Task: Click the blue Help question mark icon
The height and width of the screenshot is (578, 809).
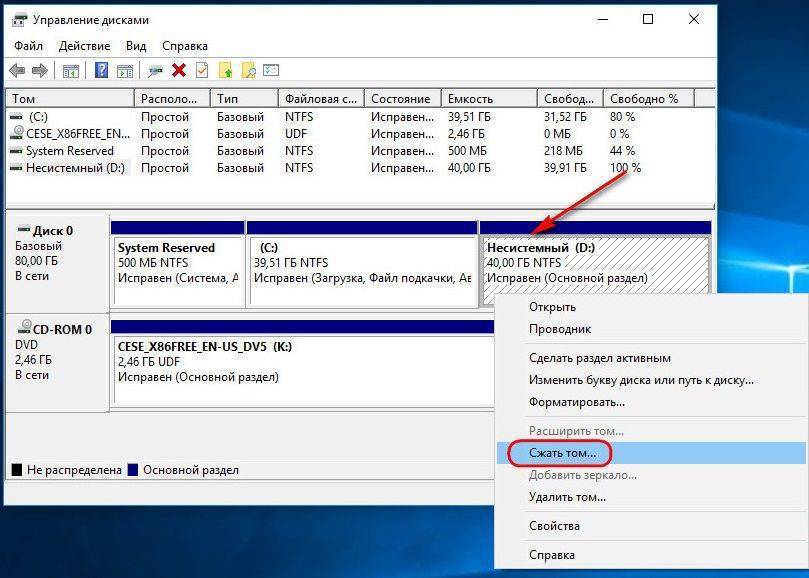Action: 101,70
